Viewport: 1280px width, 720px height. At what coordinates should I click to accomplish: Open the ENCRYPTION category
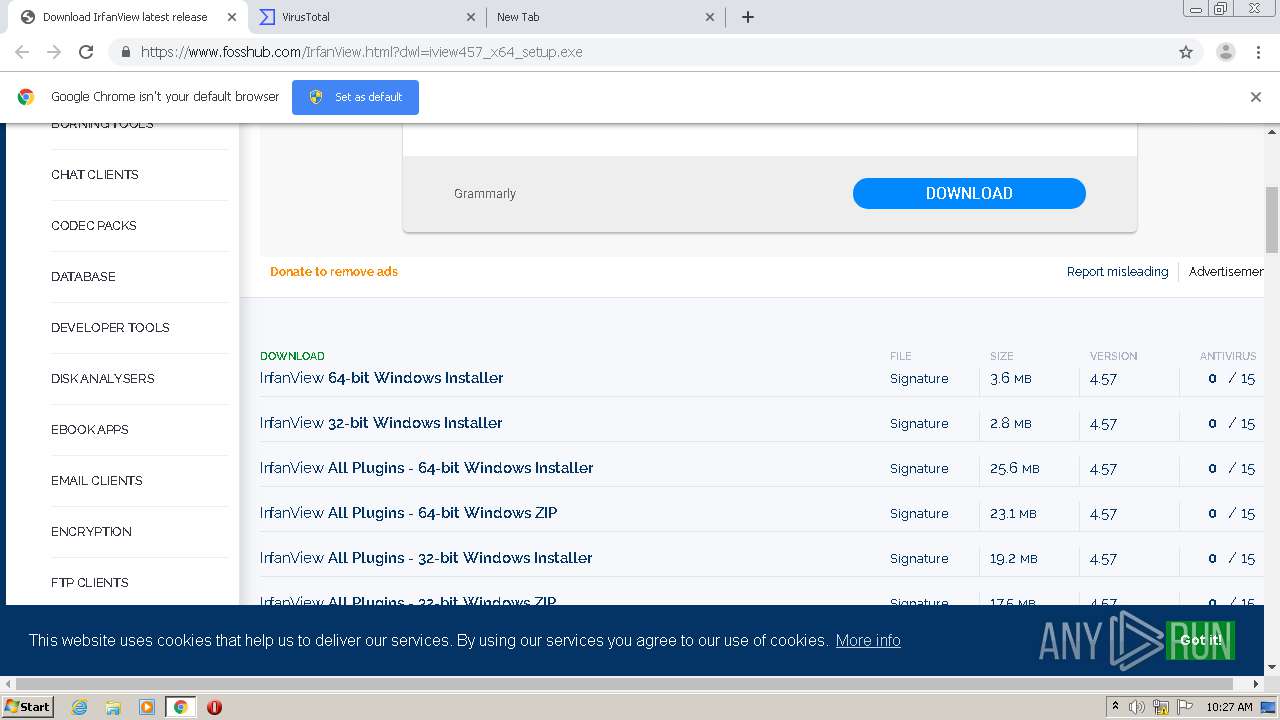pyautogui.click(x=91, y=531)
